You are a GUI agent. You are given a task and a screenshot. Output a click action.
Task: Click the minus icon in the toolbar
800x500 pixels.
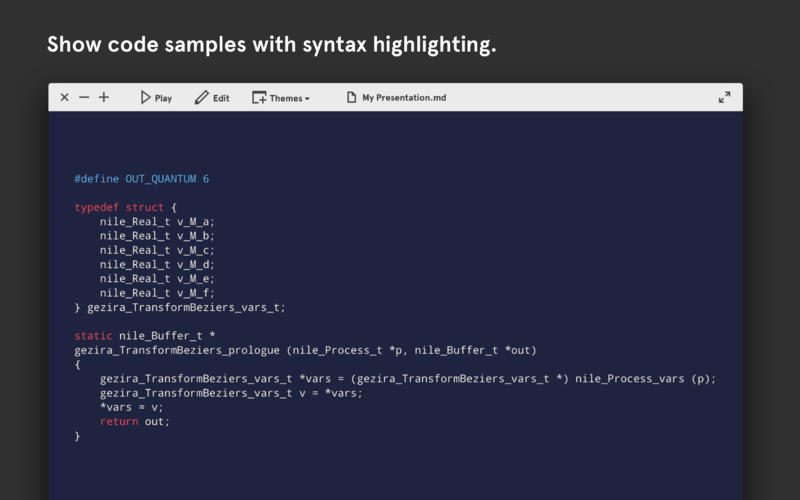pos(84,98)
